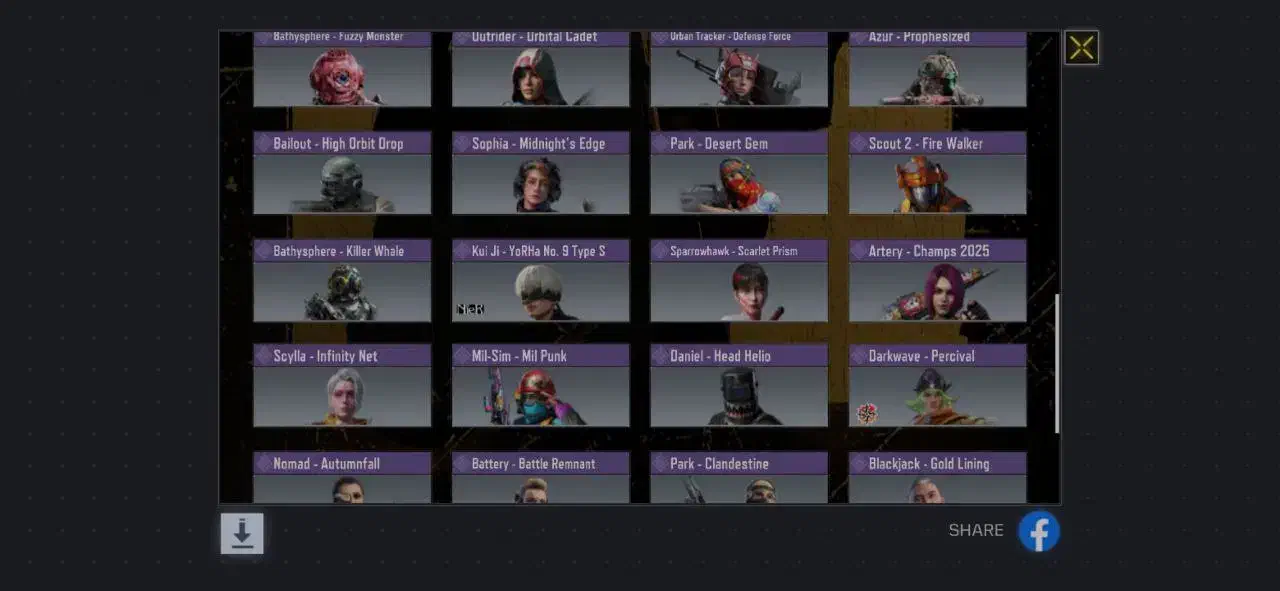Select Kui Ji - YoRHa No. 9 Type S

[x=540, y=280]
